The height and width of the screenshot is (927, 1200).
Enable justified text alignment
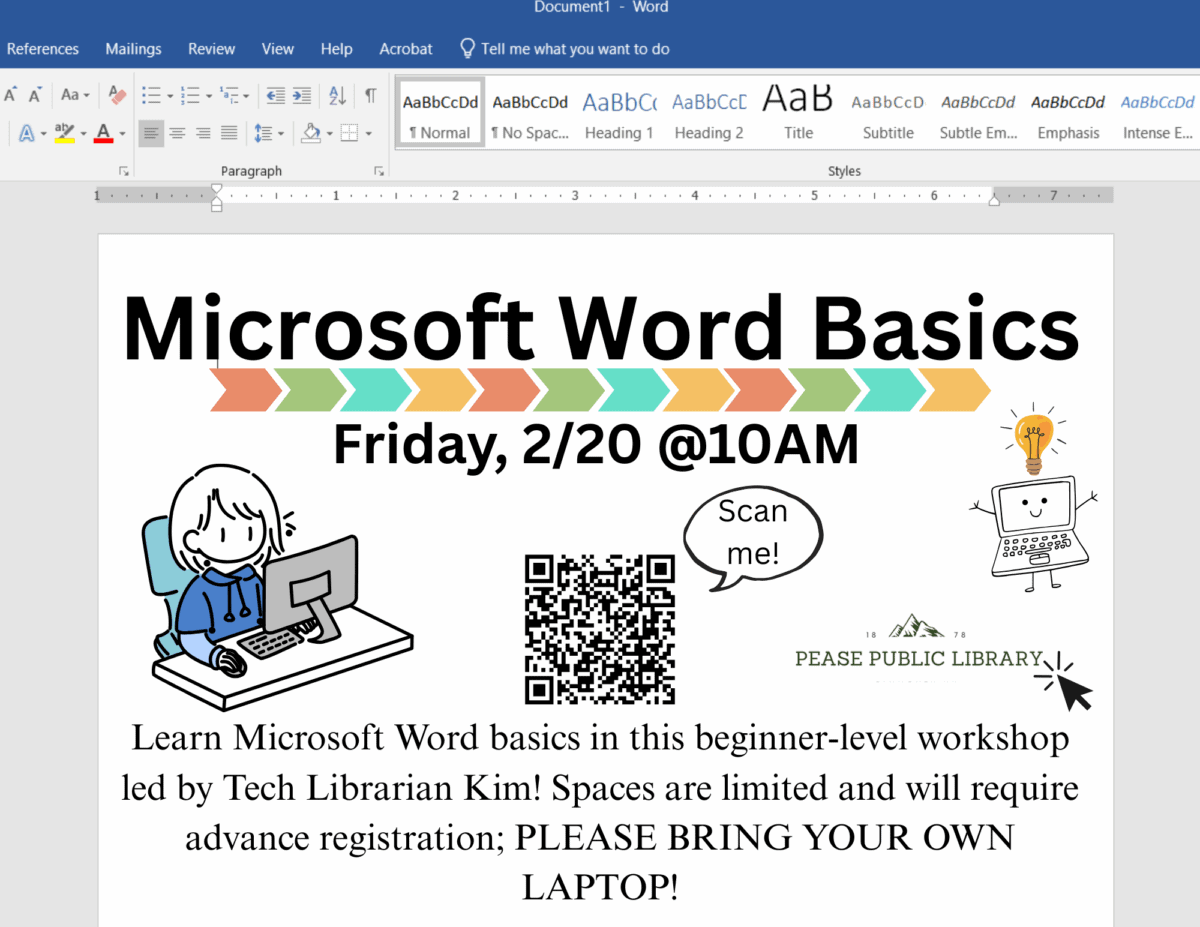click(230, 133)
